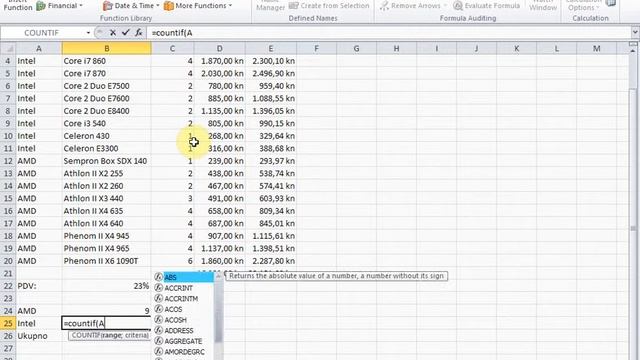
Task: Select column D header
Action: 220,49
